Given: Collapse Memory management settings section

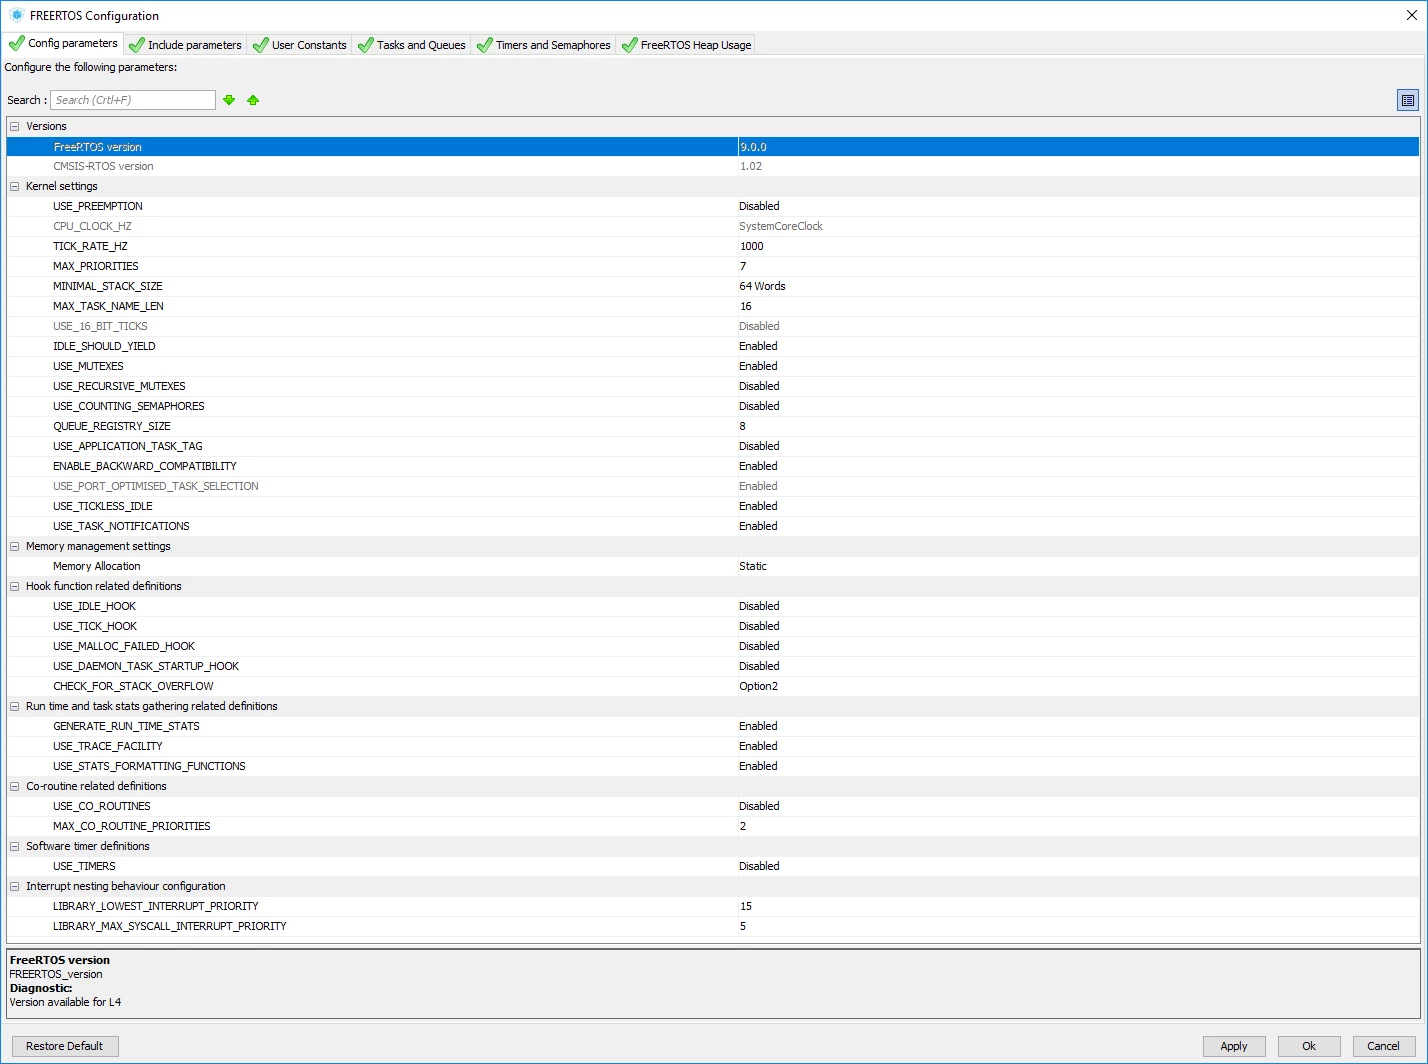Looking at the screenshot, I should click(15, 546).
